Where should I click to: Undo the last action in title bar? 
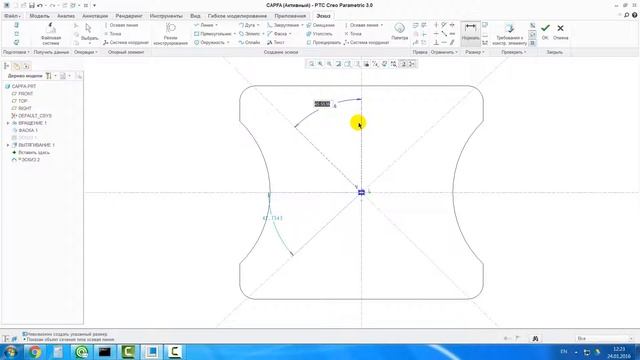pos(40,5)
